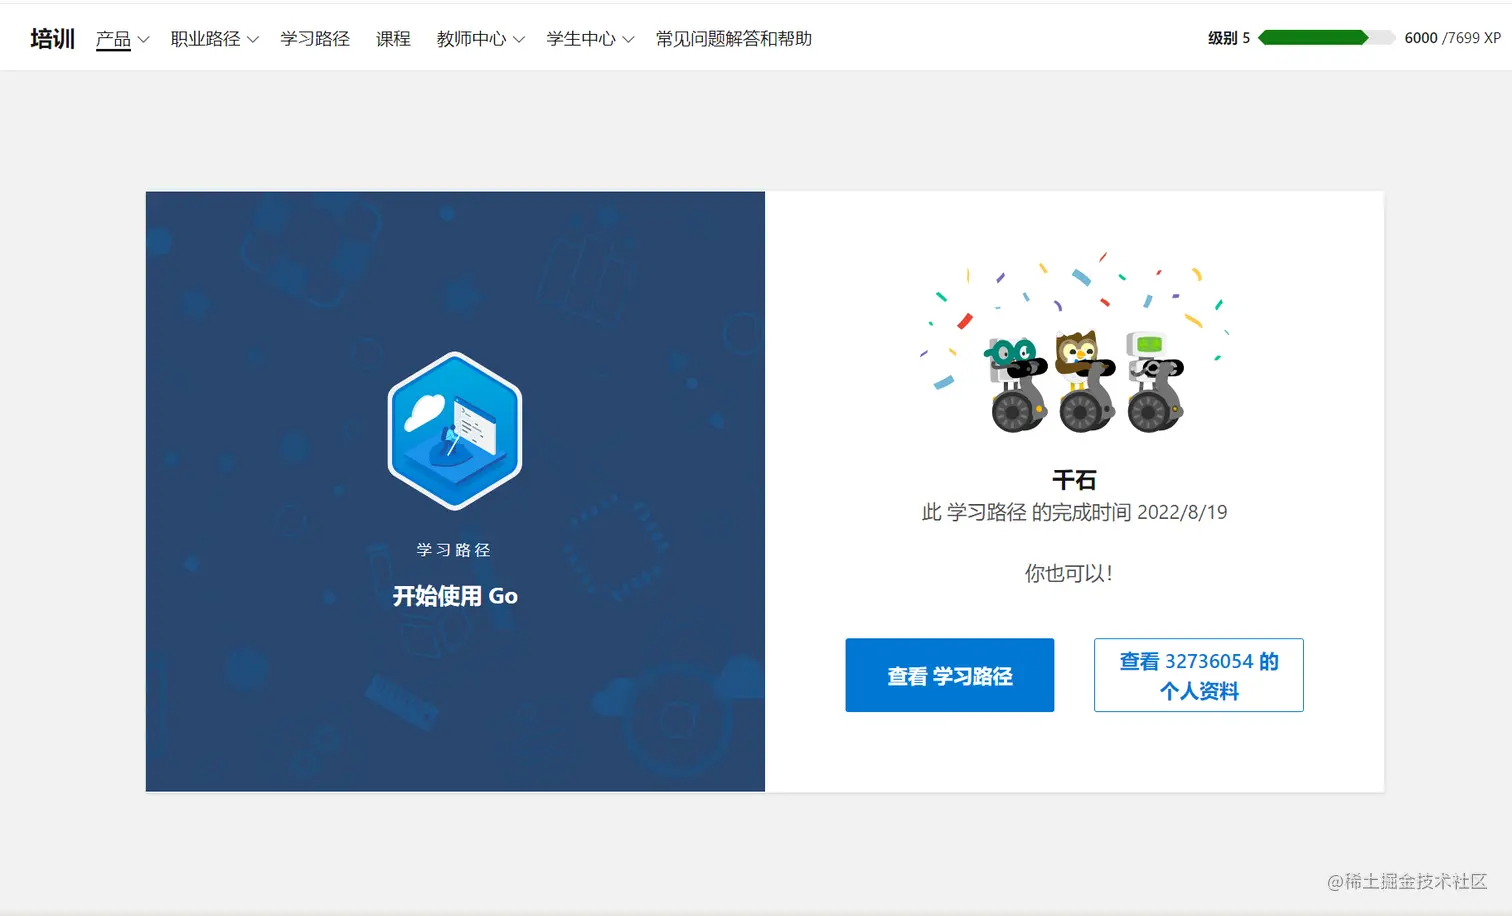This screenshot has width=1512, height=916.
Task: Click the 培训 site title
Action: [x=52, y=39]
